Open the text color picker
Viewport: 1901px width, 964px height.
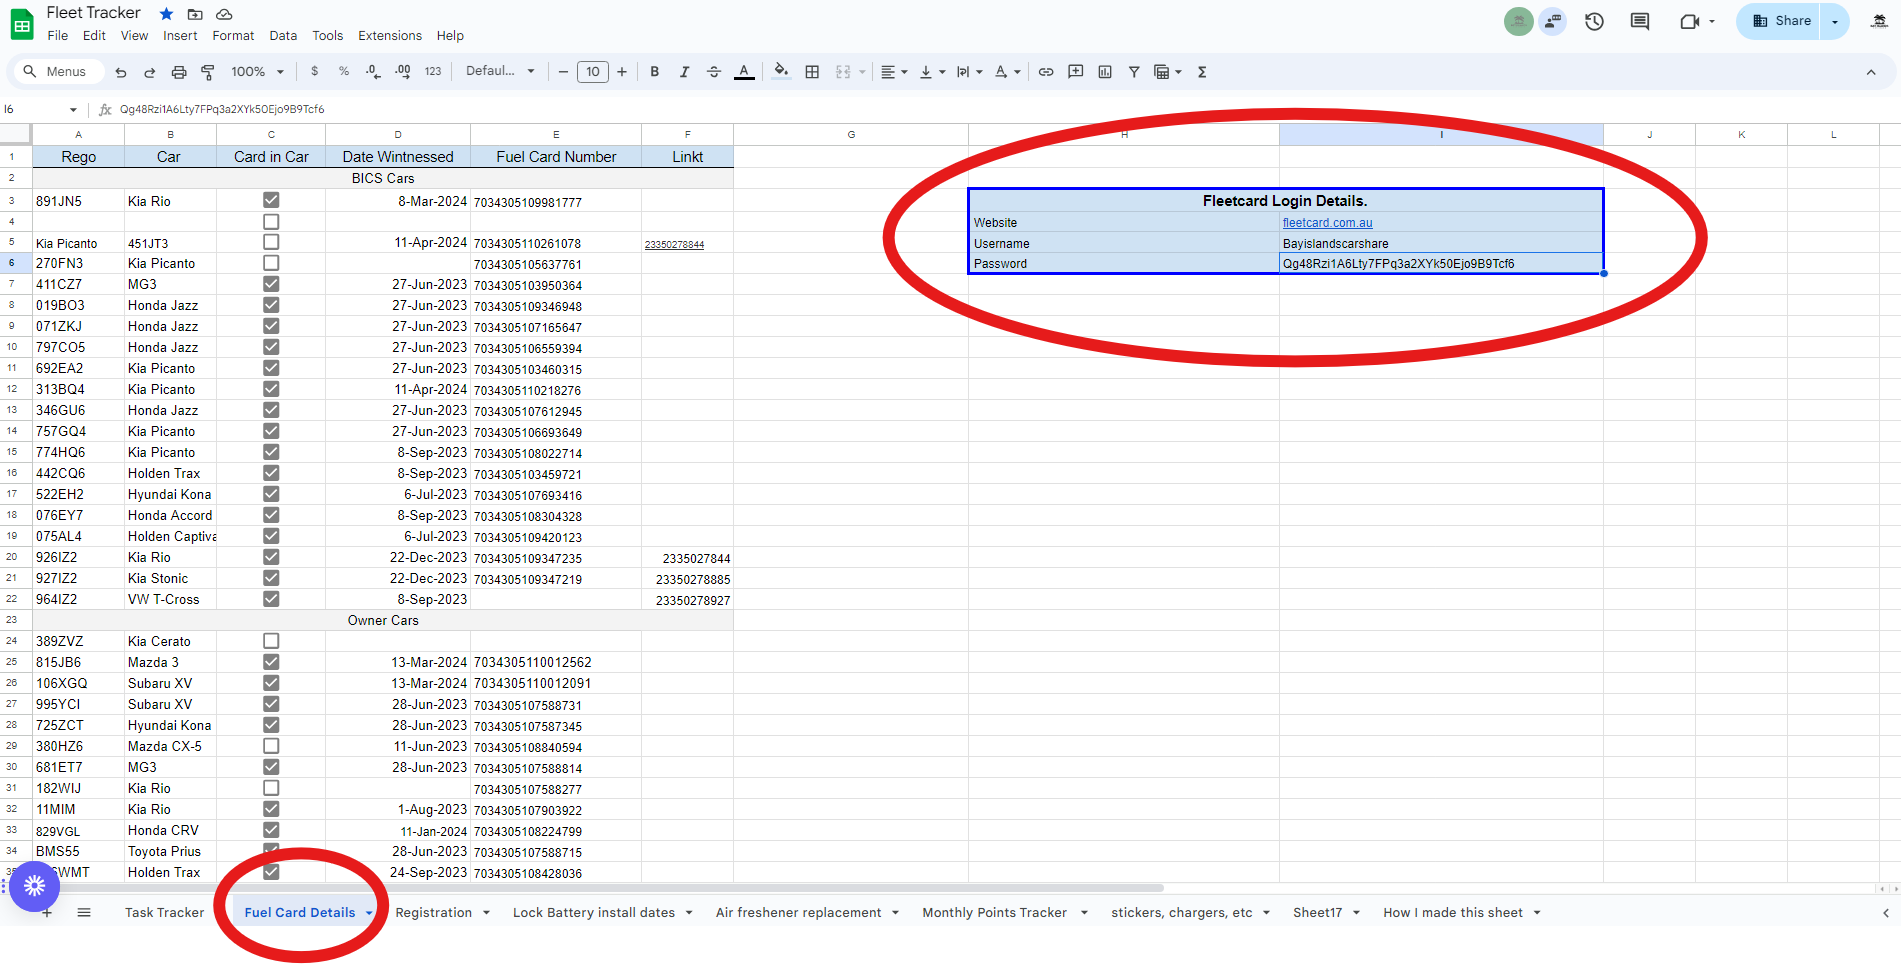point(744,72)
